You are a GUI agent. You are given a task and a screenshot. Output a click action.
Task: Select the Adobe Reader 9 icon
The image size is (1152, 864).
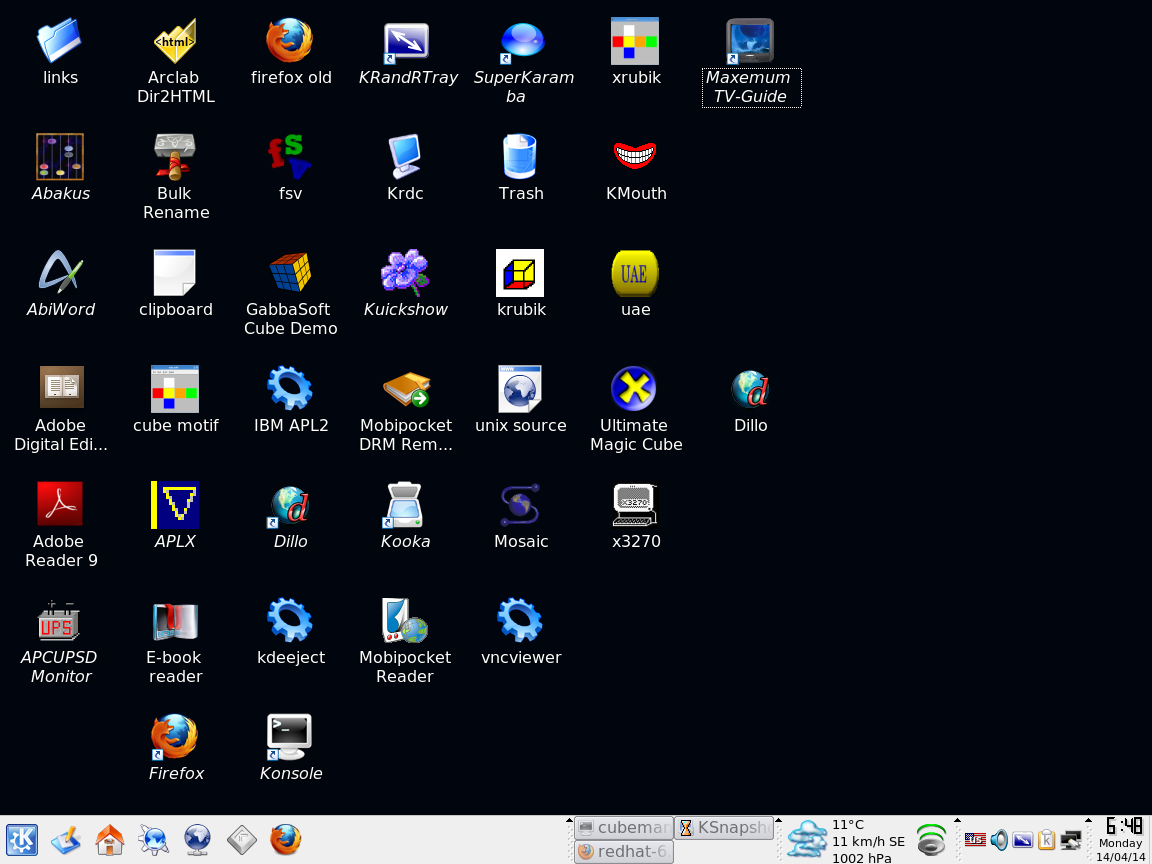[60, 505]
